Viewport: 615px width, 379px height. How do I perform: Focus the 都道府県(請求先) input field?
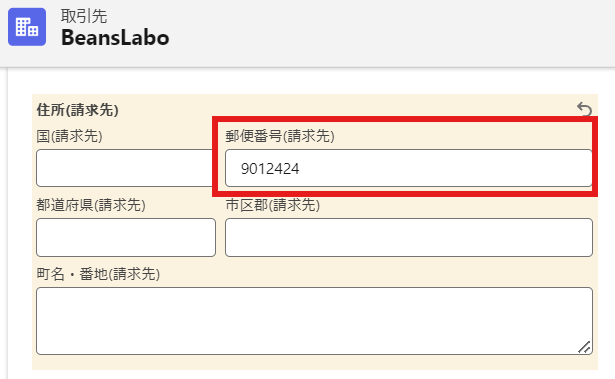click(x=126, y=237)
